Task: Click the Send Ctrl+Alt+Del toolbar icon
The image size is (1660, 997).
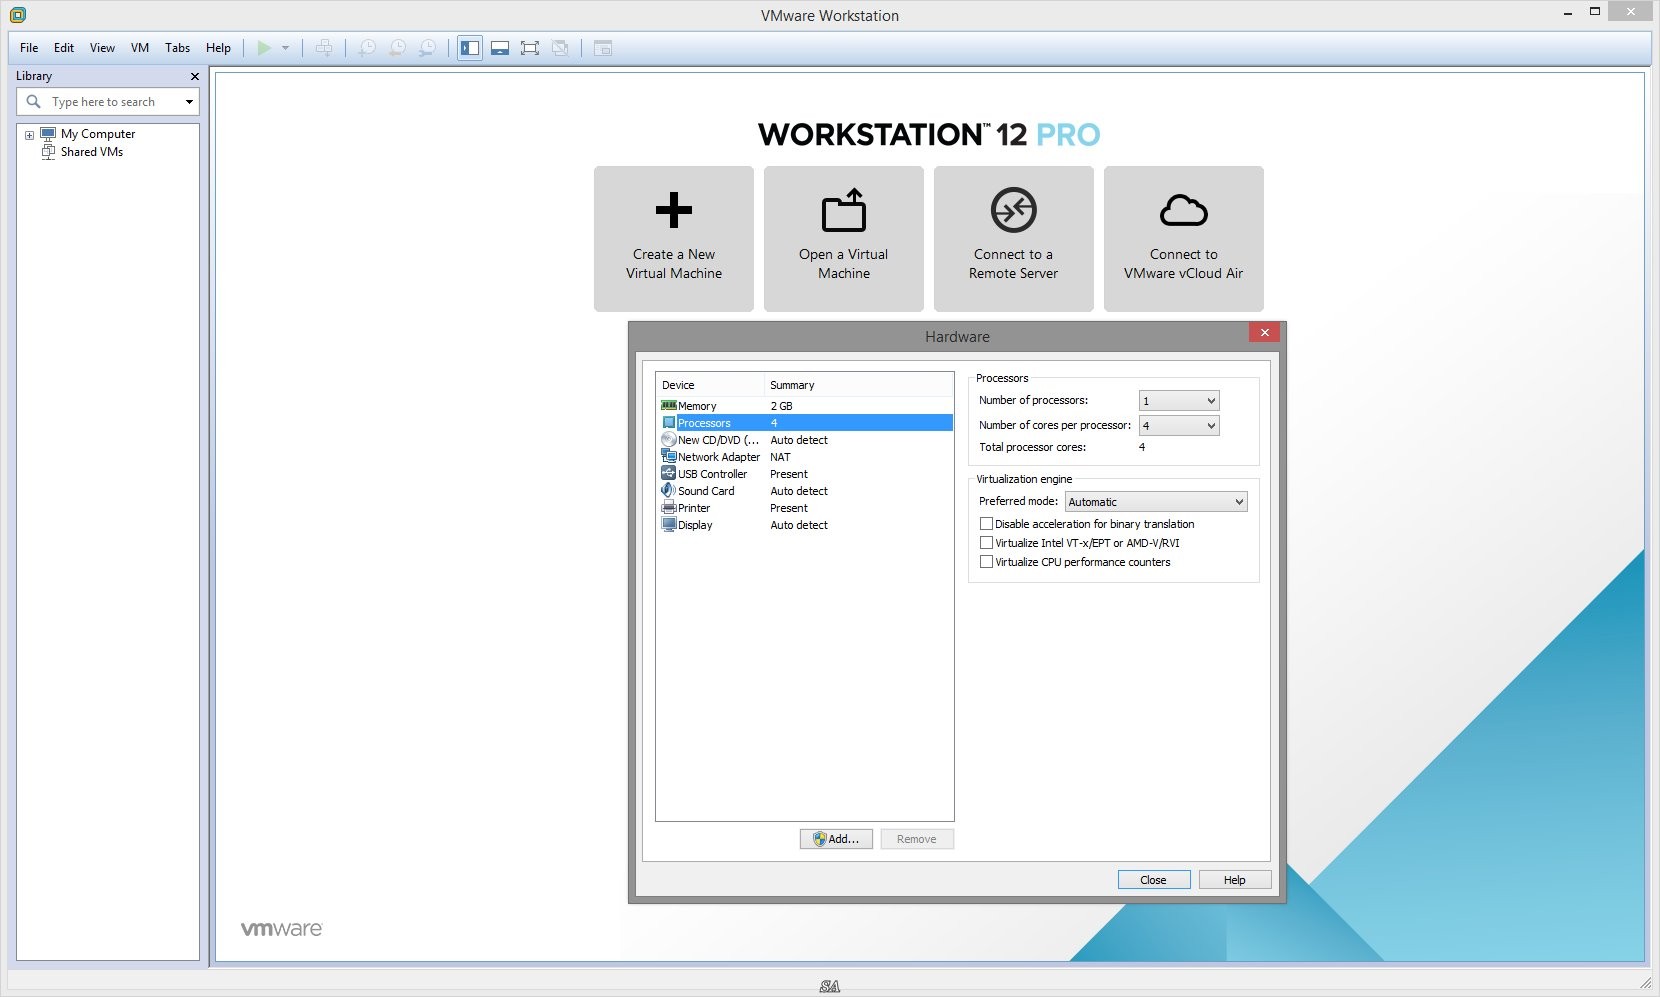Action: coord(324,48)
